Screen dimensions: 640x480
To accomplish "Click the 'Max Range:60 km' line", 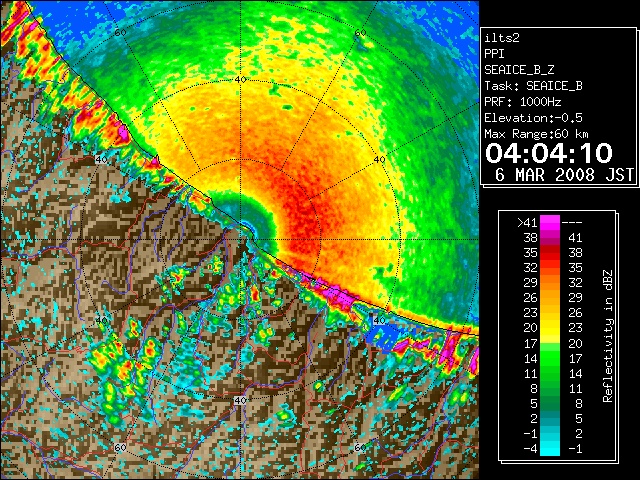I will (x=536, y=134).
